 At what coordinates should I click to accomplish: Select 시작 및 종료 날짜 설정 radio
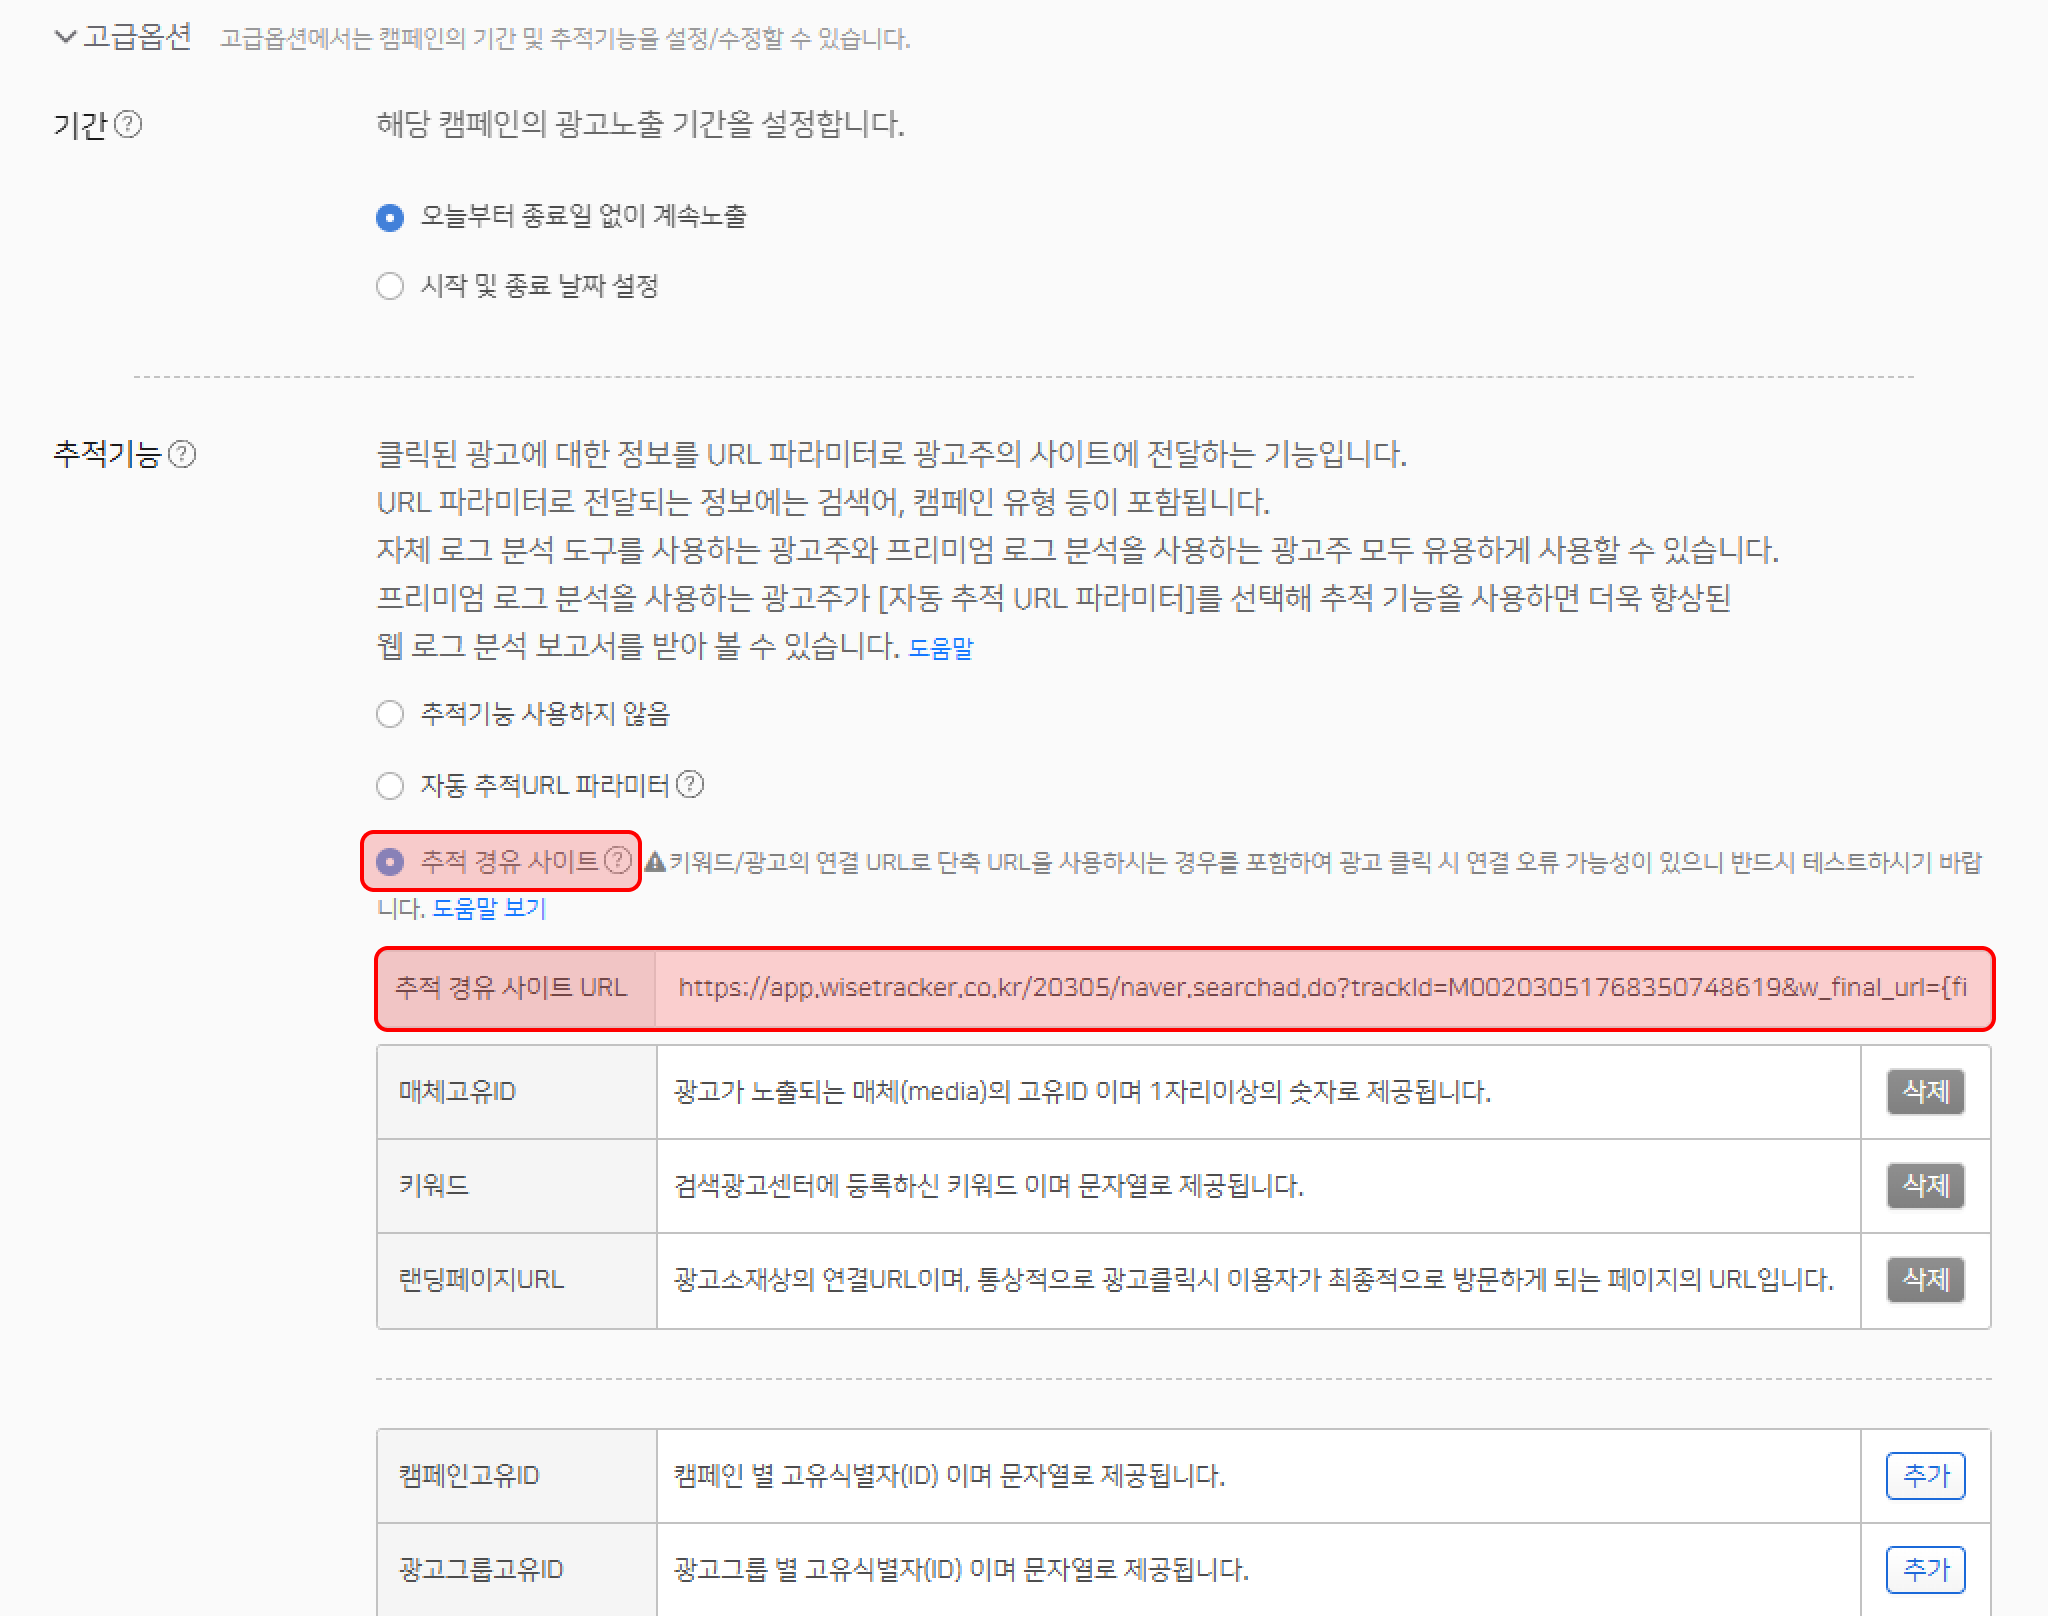390,286
